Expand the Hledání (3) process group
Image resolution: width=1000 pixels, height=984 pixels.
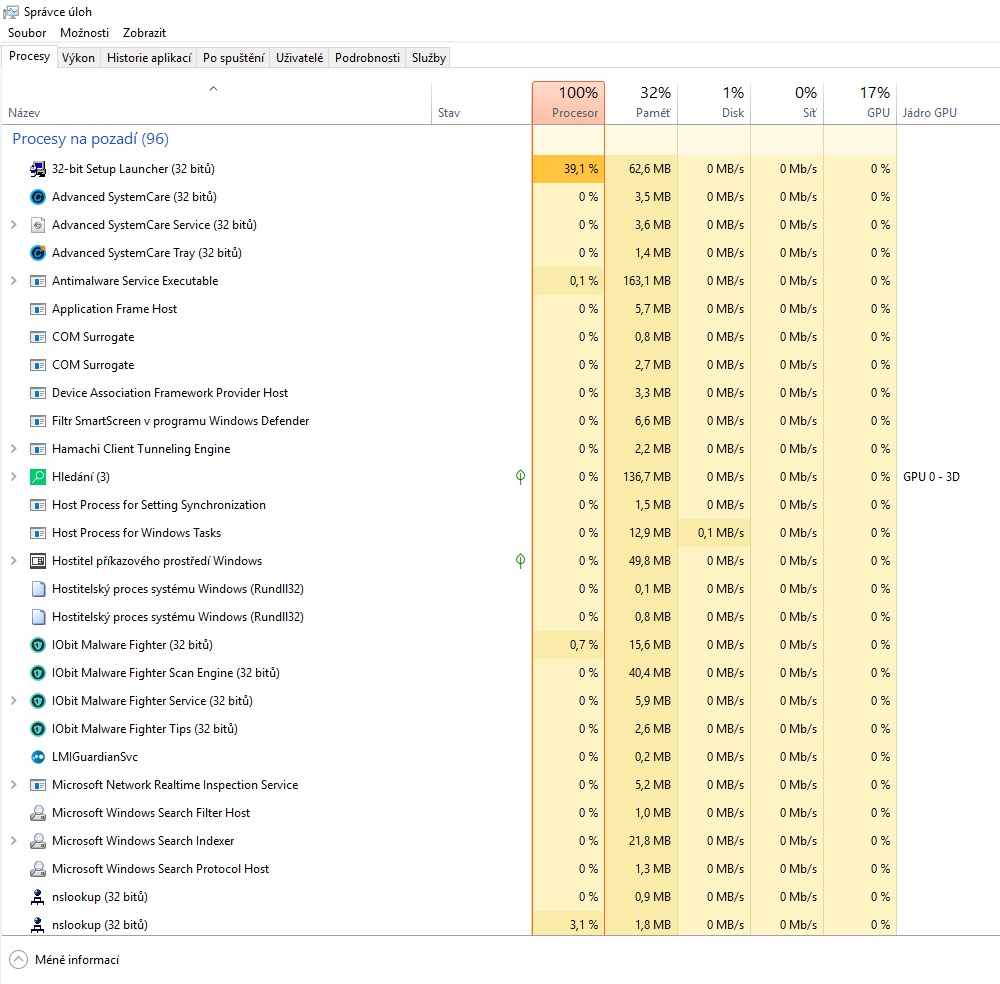[x=13, y=477]
